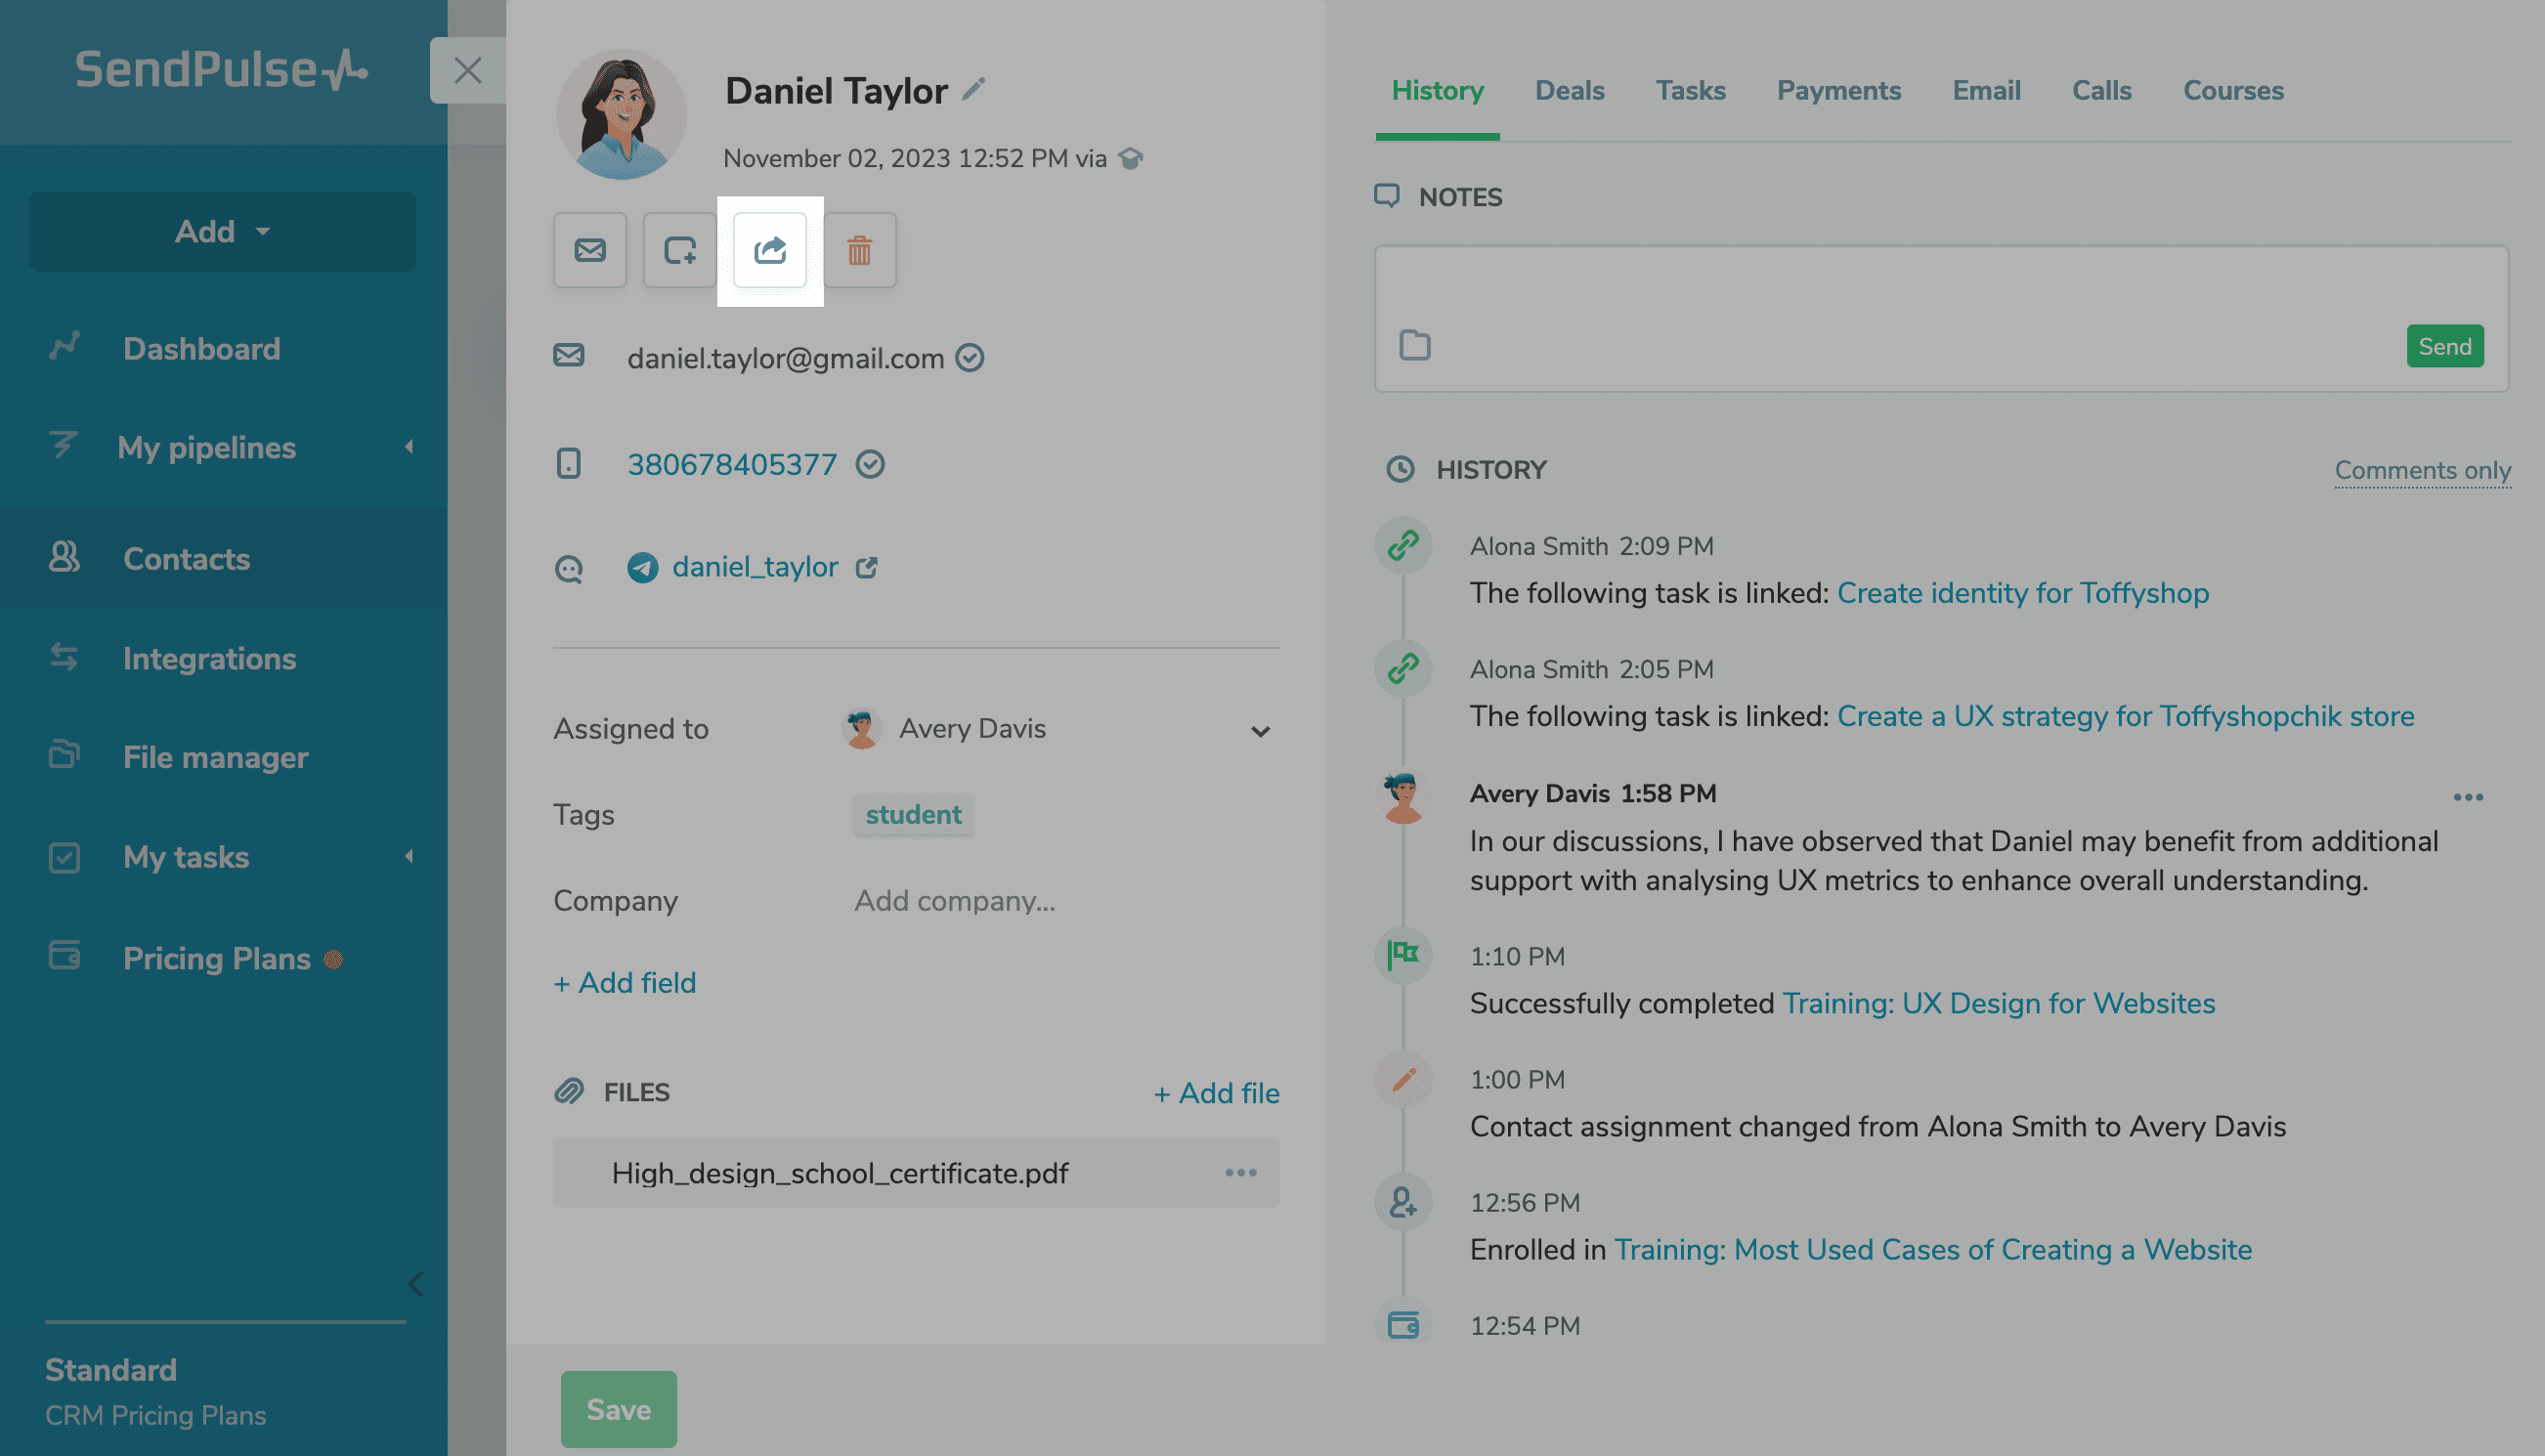Collapse the sidebar with arrow

[x=416, y=1284]
